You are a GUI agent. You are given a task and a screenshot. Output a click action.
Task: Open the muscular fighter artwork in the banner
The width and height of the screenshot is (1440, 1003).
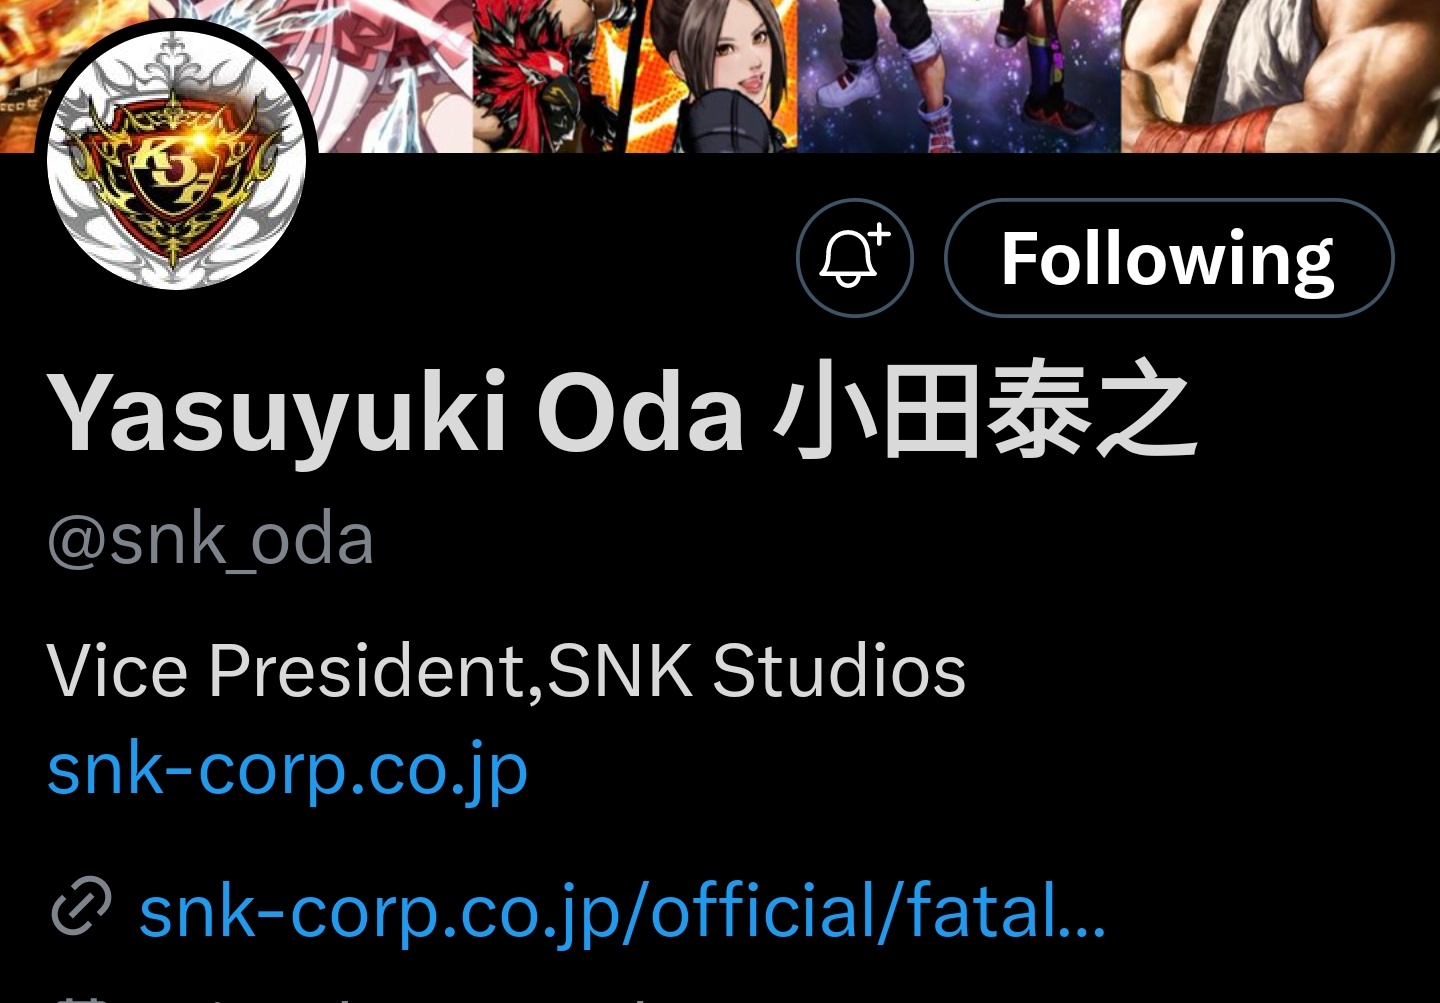1280,76
